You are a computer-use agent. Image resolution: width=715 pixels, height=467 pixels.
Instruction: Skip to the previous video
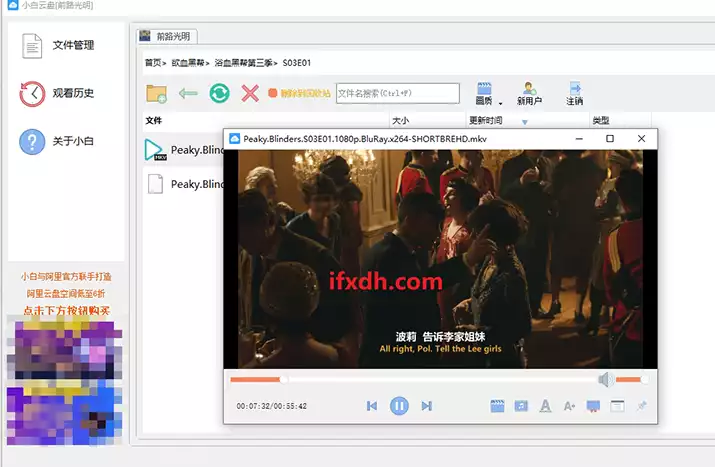click(372, 405)
